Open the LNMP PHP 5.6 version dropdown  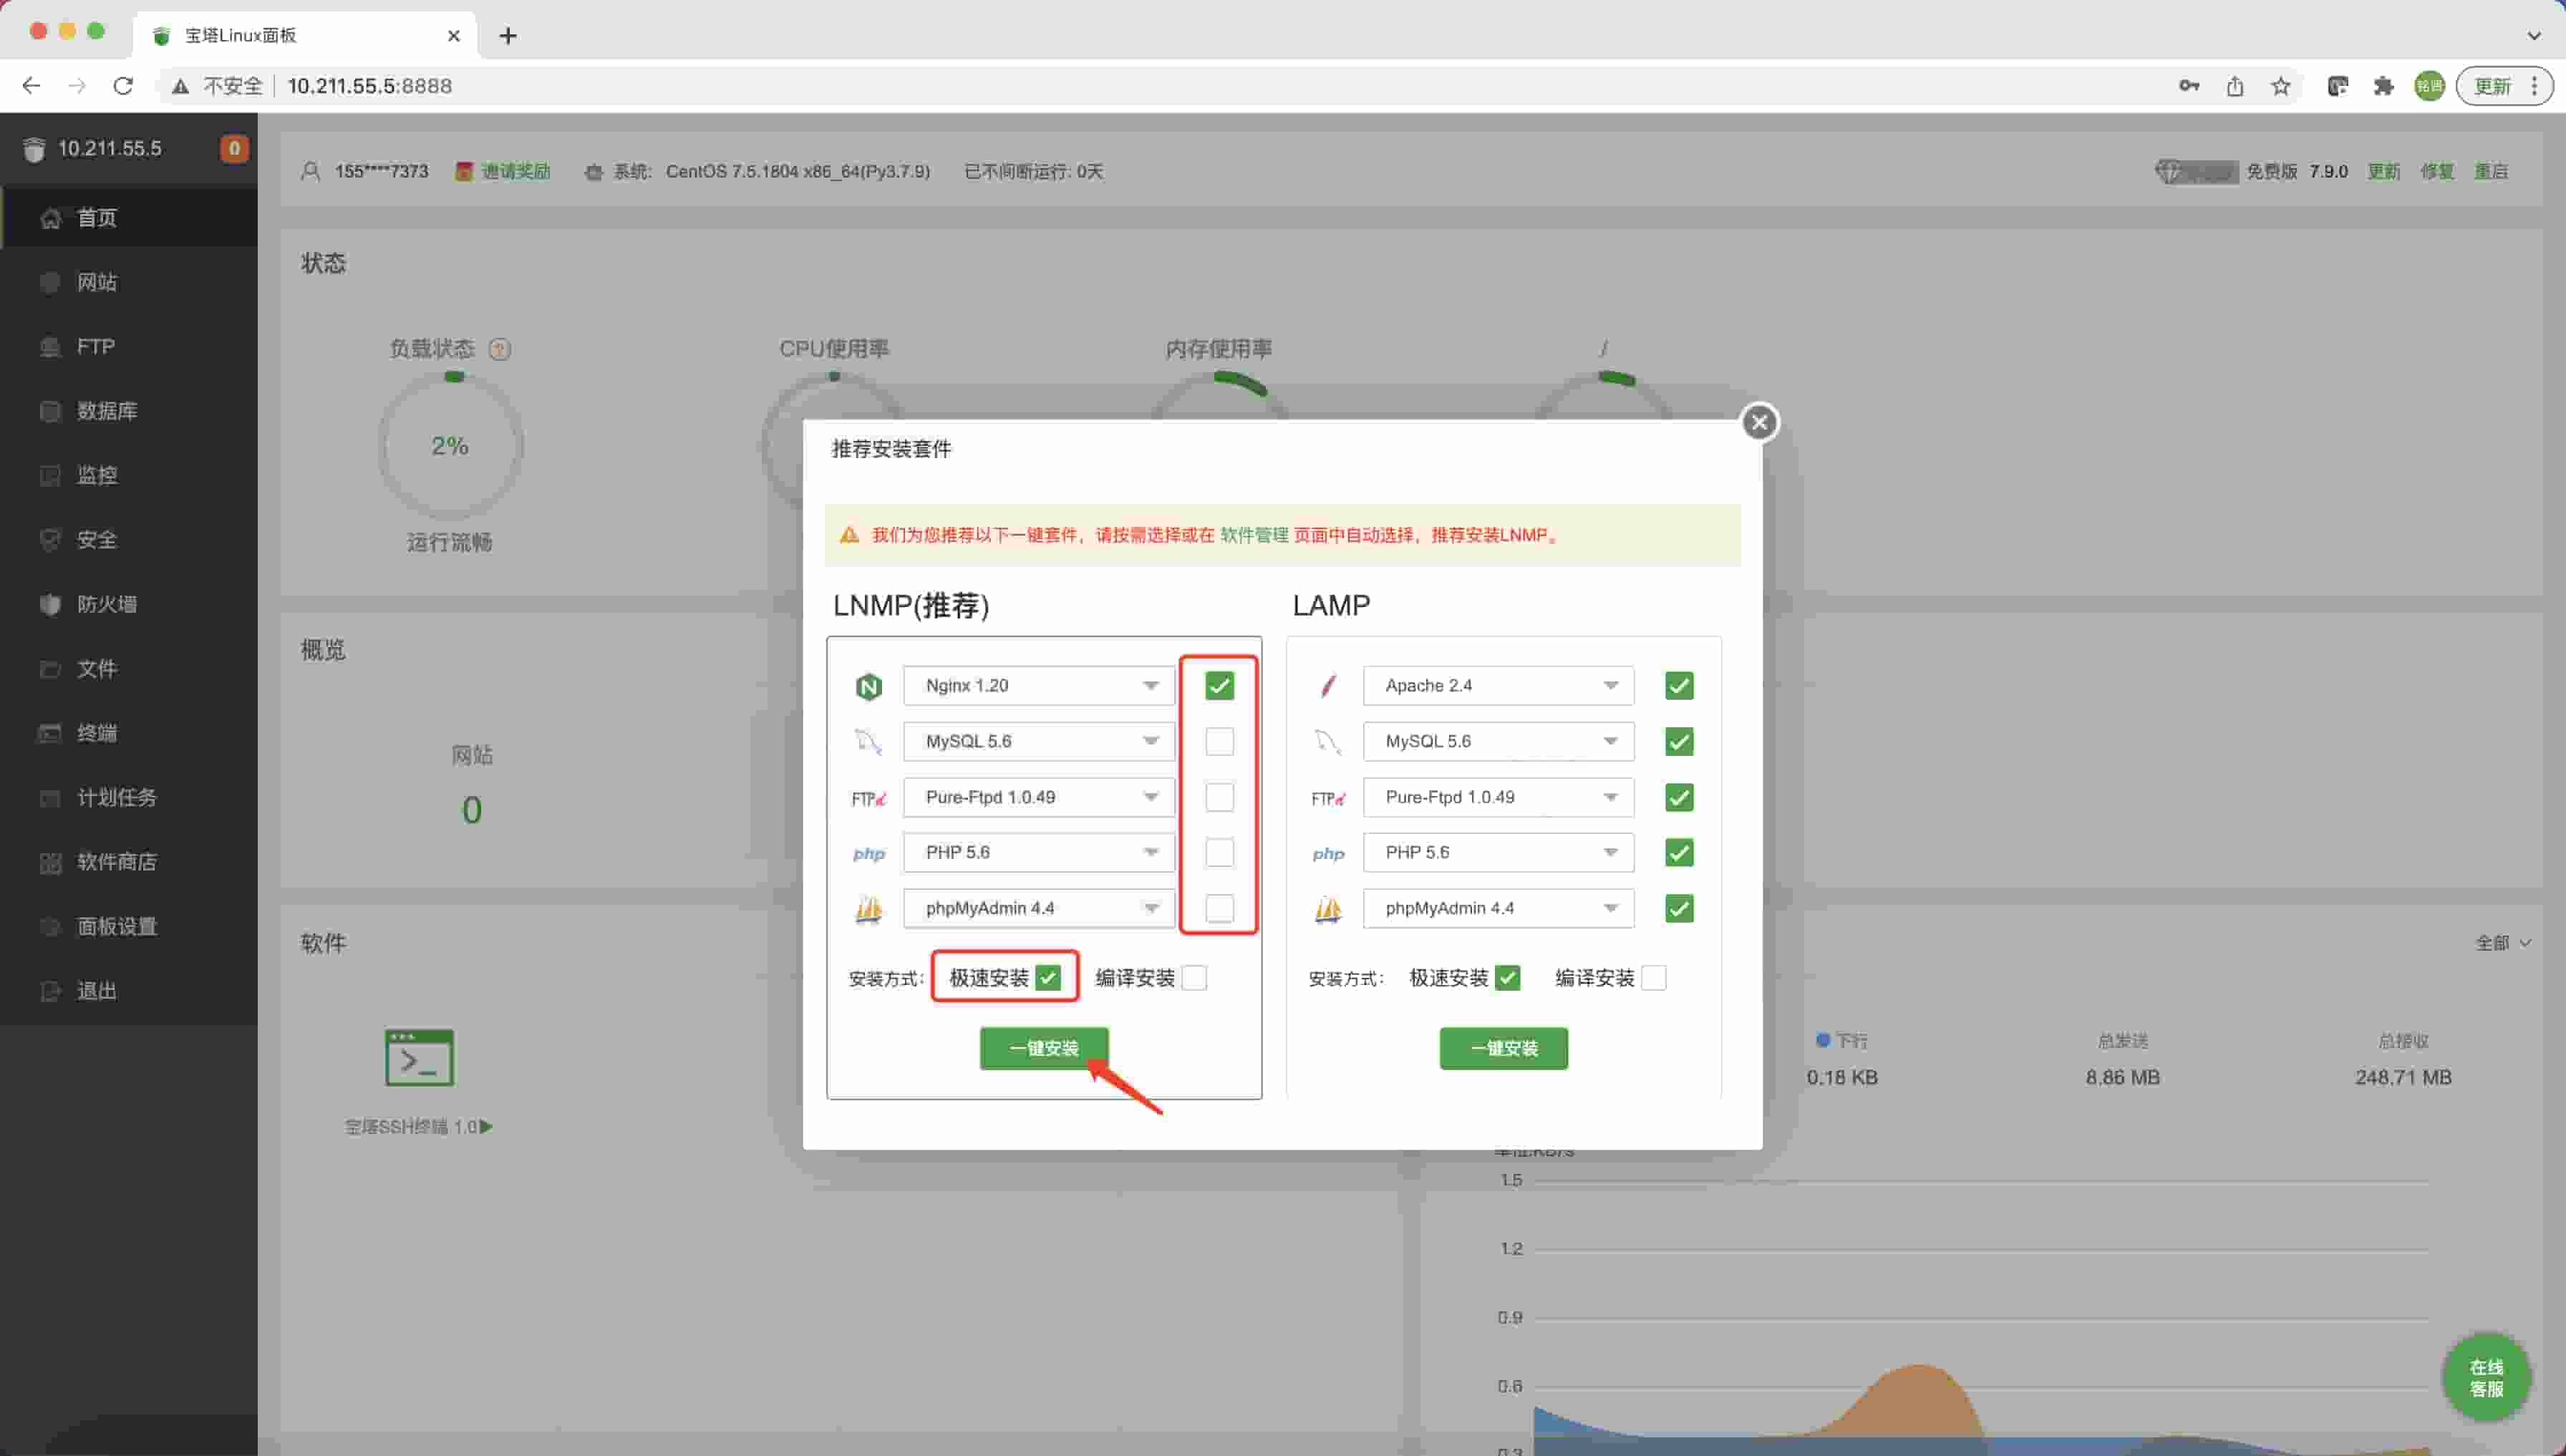tap(1038, 853)
